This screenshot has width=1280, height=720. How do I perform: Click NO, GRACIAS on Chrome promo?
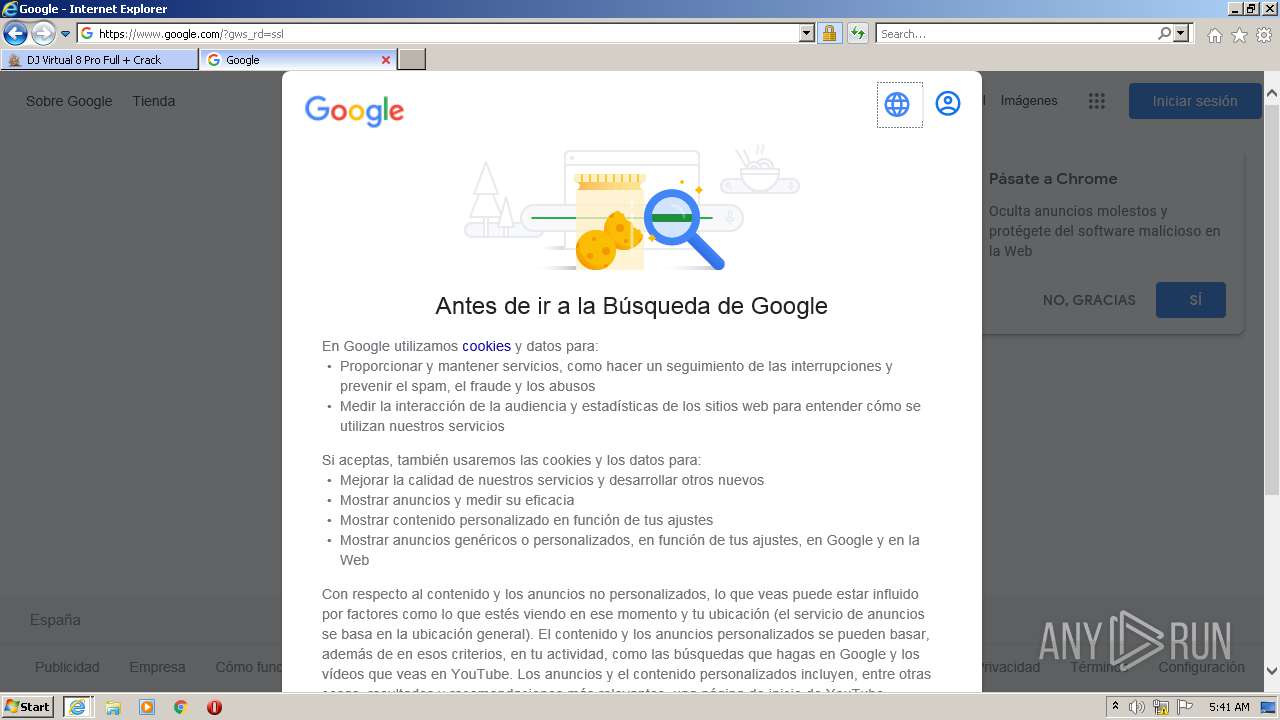click(x=1089, y=300)
